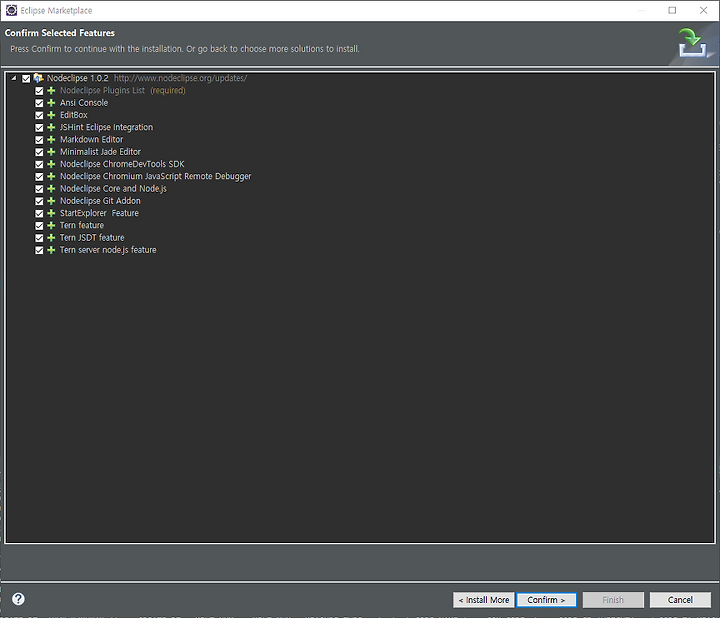Proceed with the Confirm button
Viewport: 720px width, 618px height.
(x=546, y=600)
